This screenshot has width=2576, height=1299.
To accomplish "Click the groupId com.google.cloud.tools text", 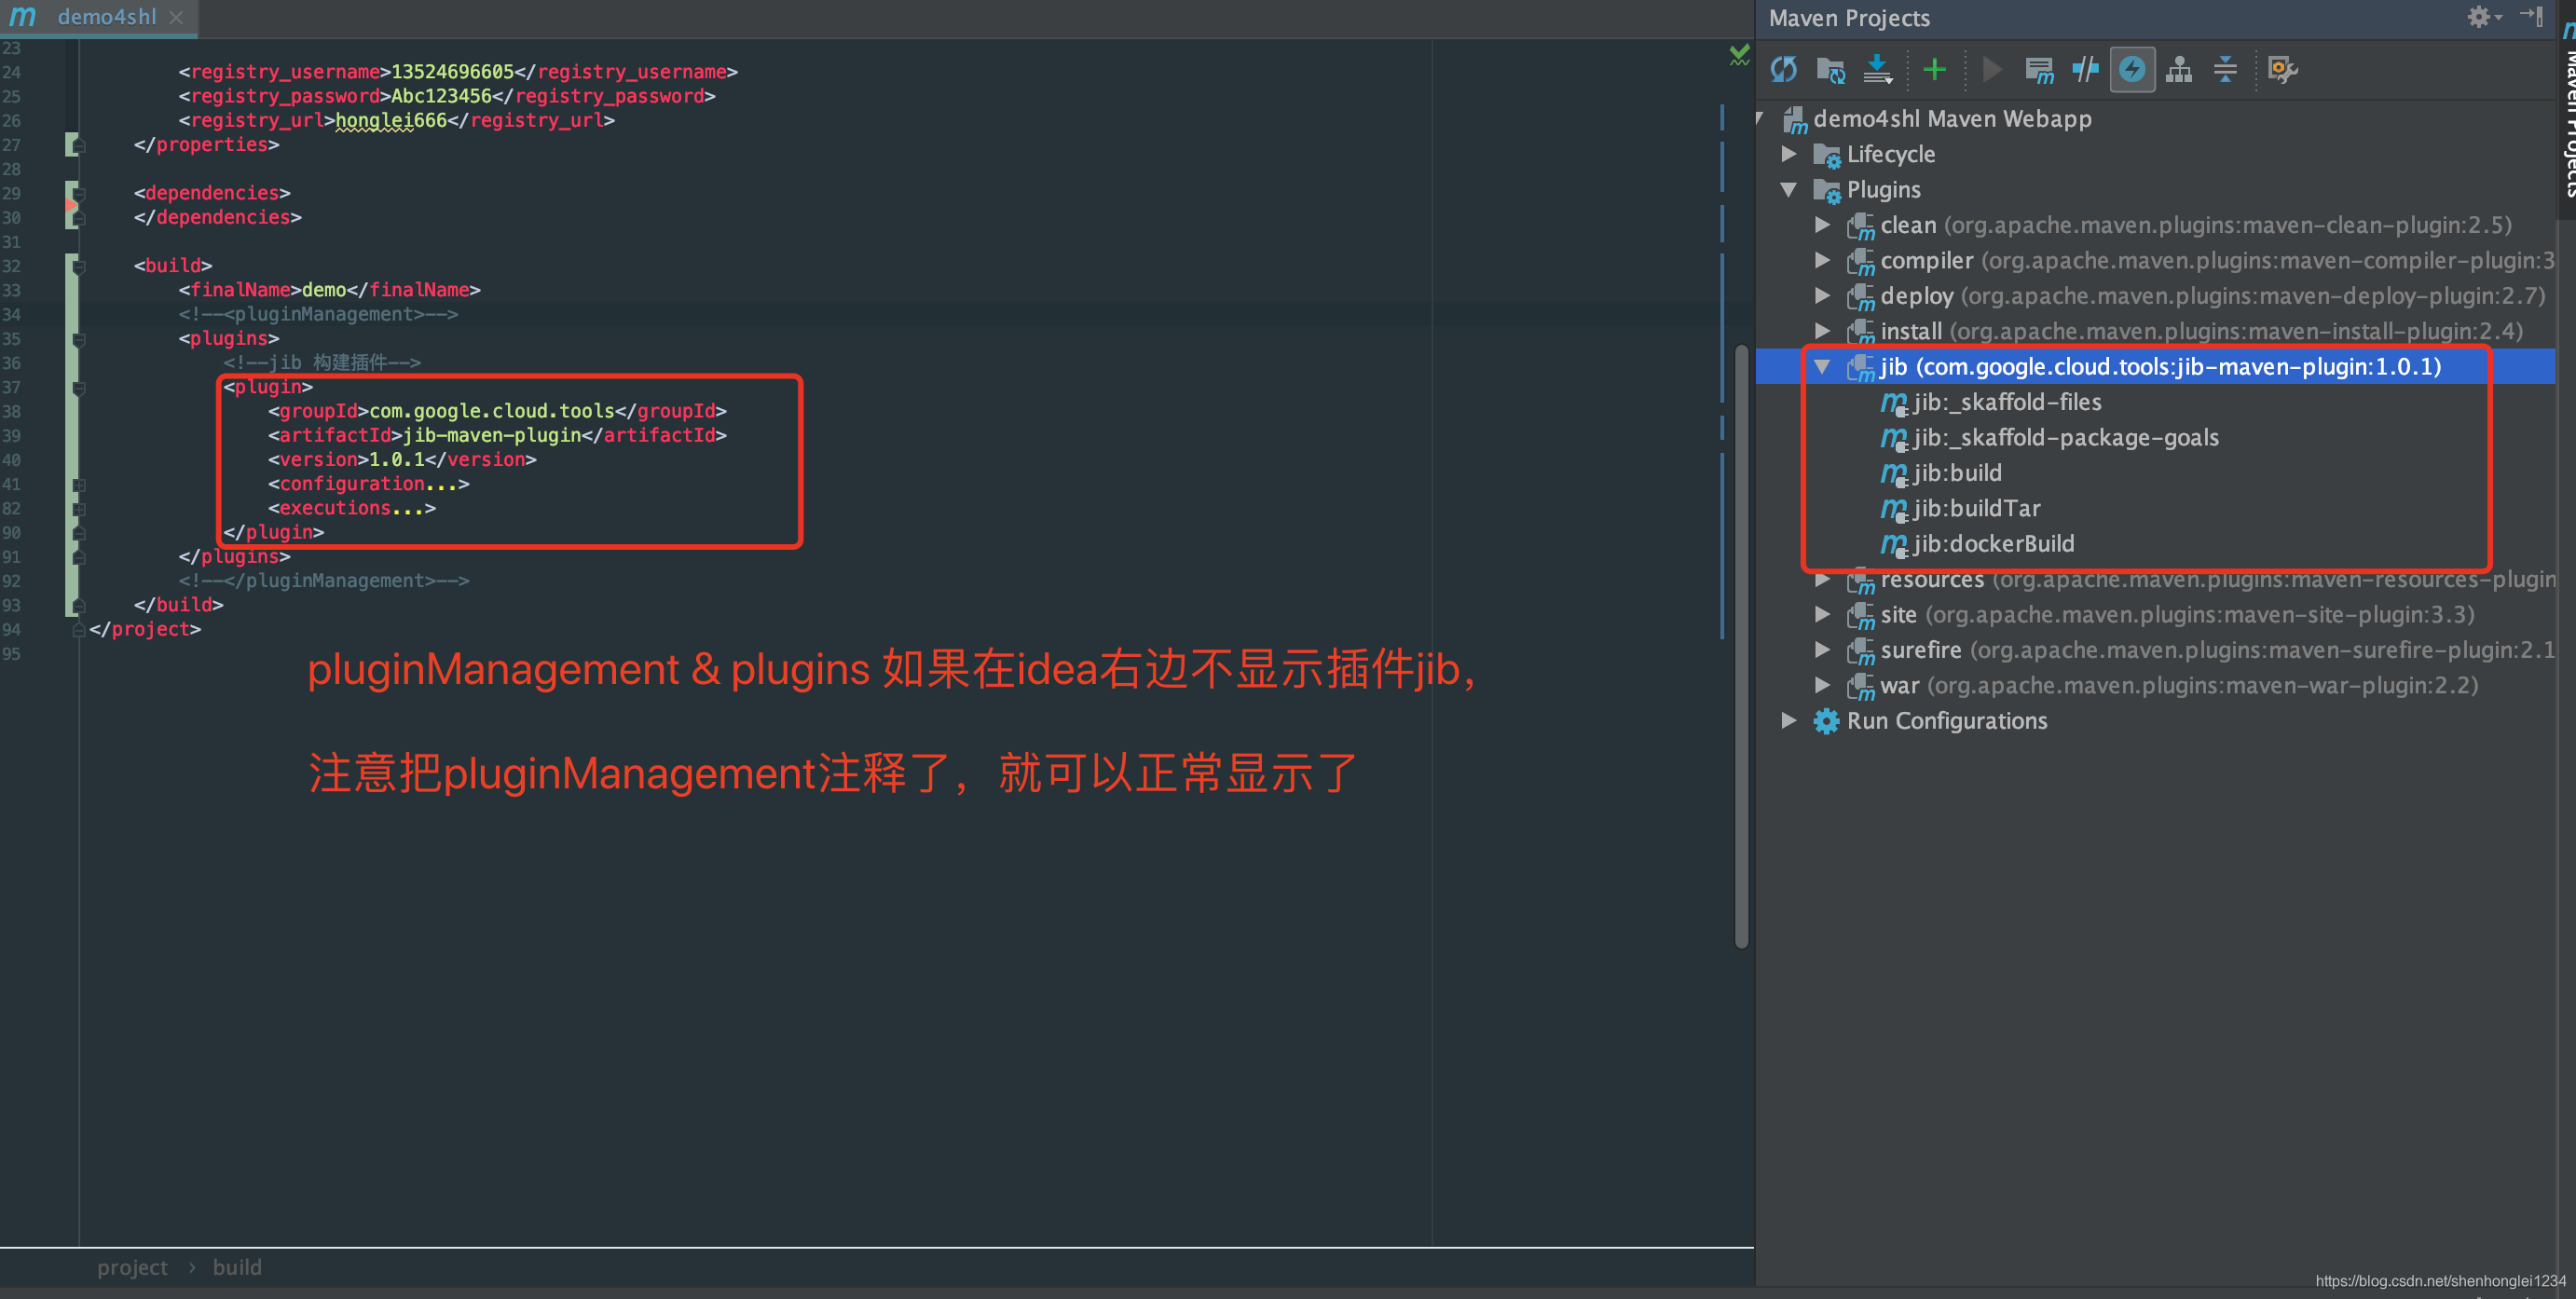I will [x=492, y=411].
